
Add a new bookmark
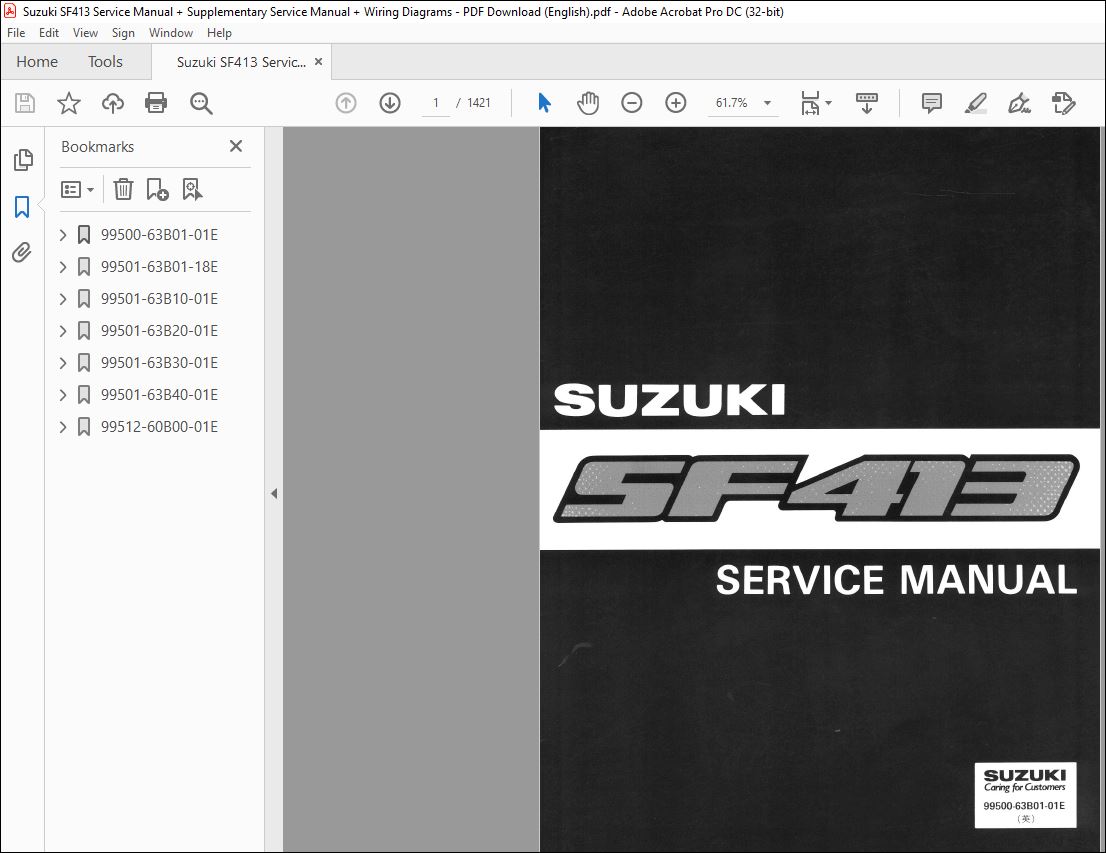[157, 189]
